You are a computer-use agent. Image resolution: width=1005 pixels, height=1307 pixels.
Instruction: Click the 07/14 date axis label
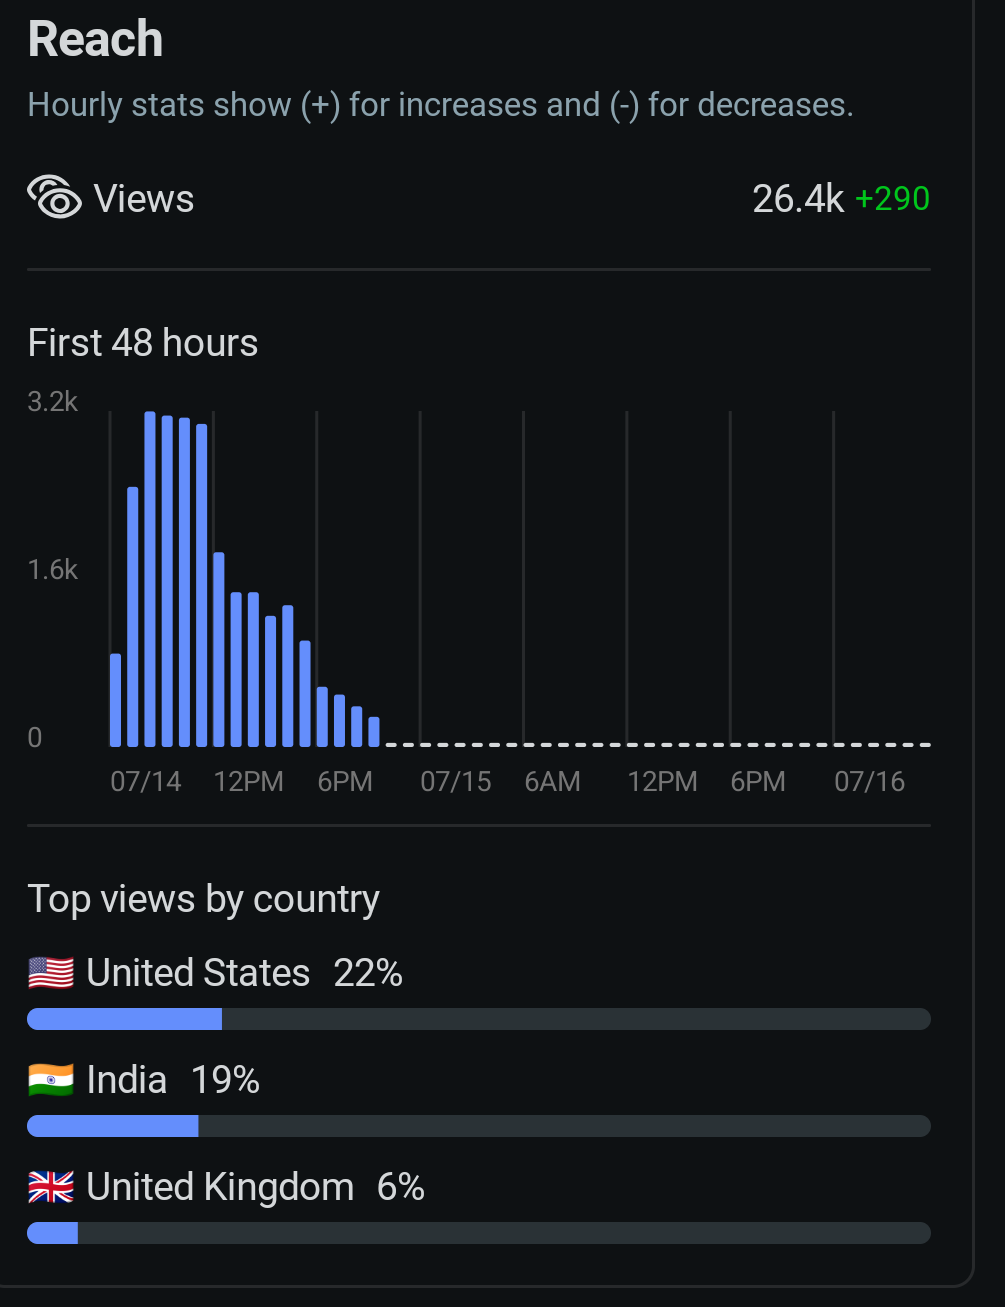tap(146, 782)
